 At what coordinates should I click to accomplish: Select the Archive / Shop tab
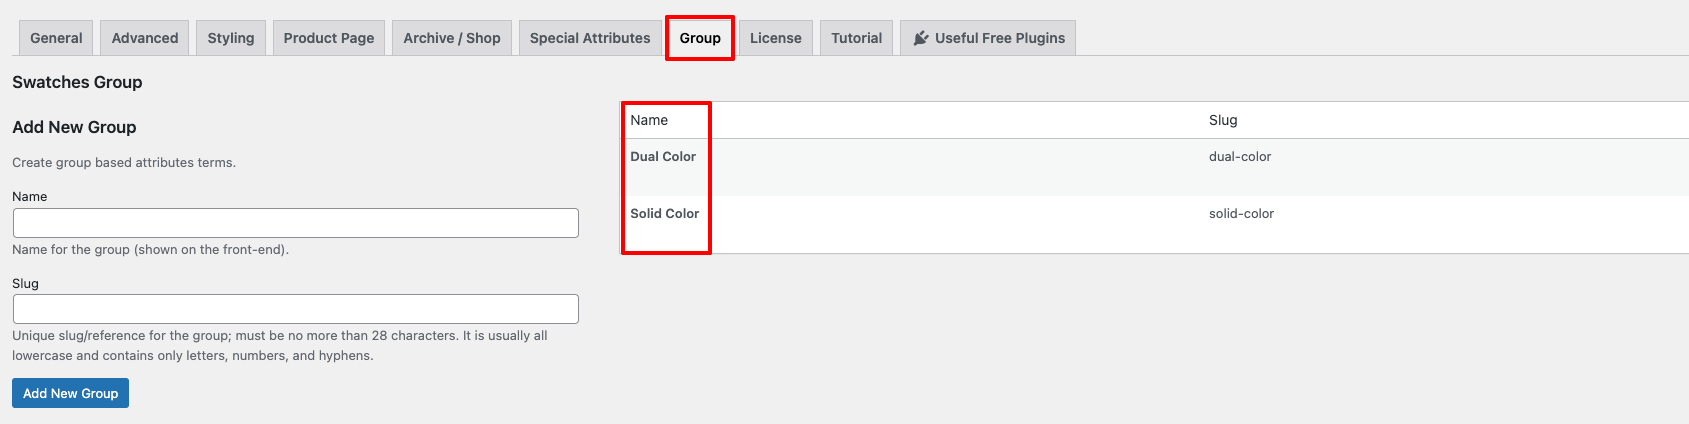click(452, 38)
